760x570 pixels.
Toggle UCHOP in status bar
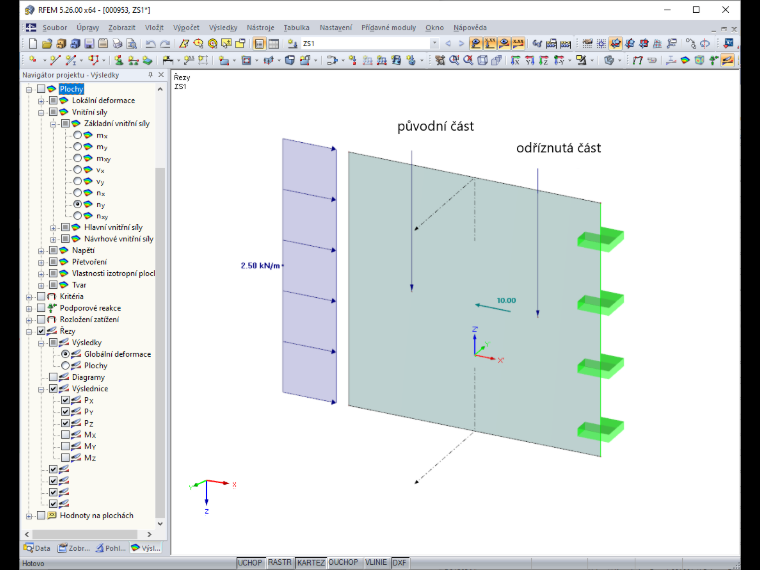pos(250,562)
